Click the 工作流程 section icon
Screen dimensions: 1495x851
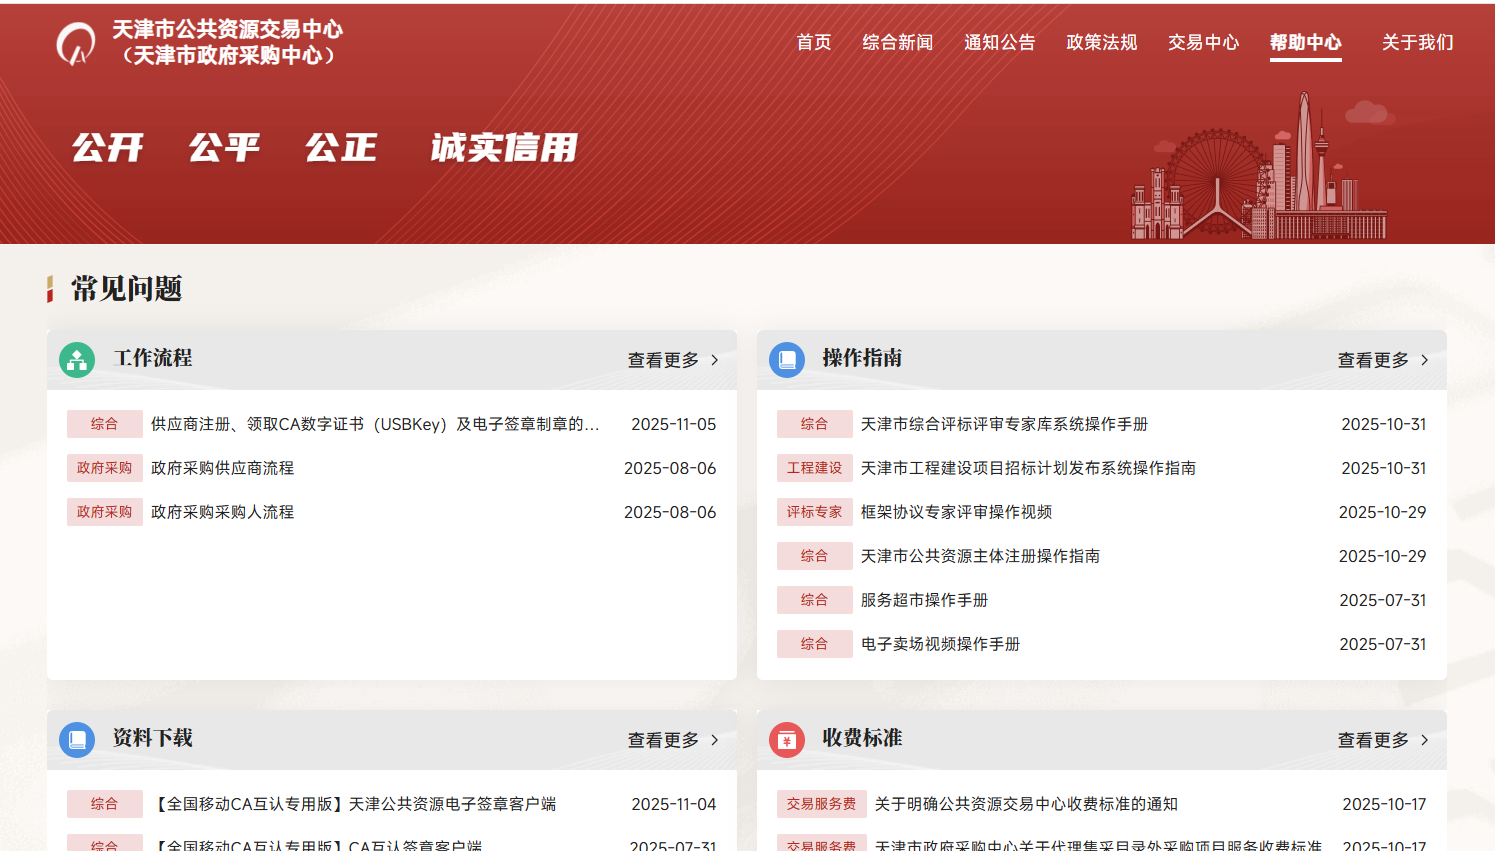coord(76,359)
